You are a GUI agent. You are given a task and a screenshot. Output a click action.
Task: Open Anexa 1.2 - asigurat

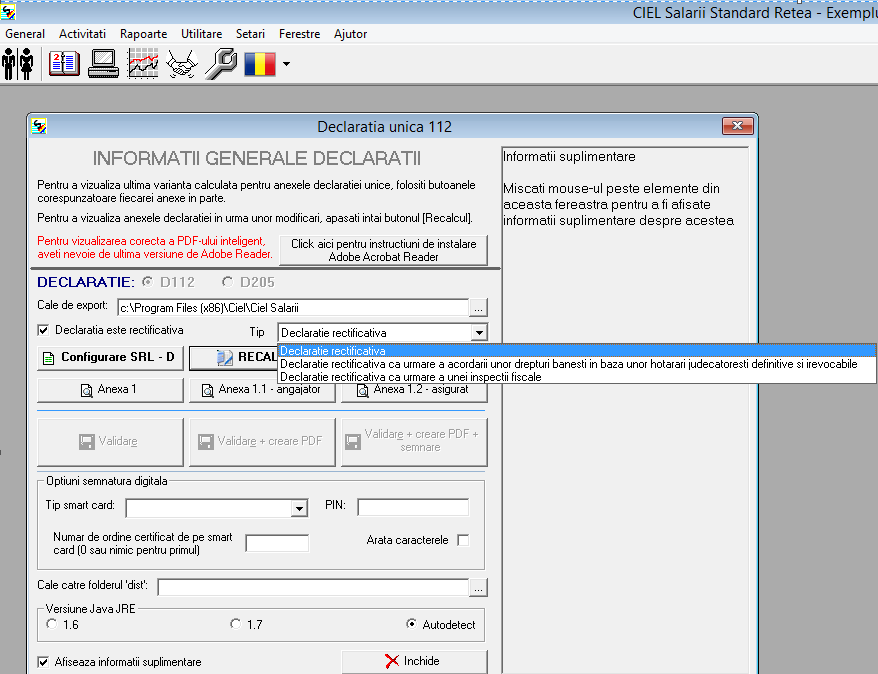coord(414,391)
